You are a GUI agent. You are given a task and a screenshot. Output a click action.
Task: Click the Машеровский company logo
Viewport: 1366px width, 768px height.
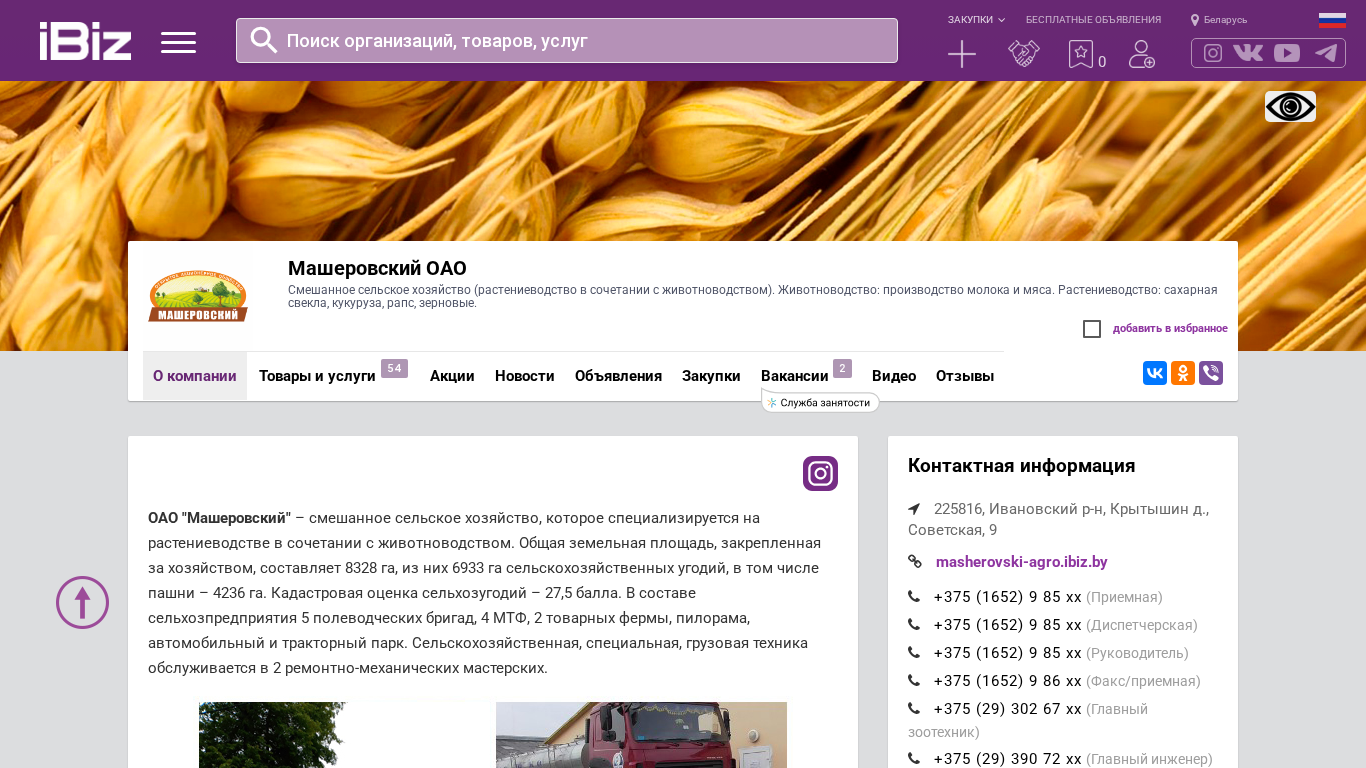pyautogui.click(x=198, y=296)
